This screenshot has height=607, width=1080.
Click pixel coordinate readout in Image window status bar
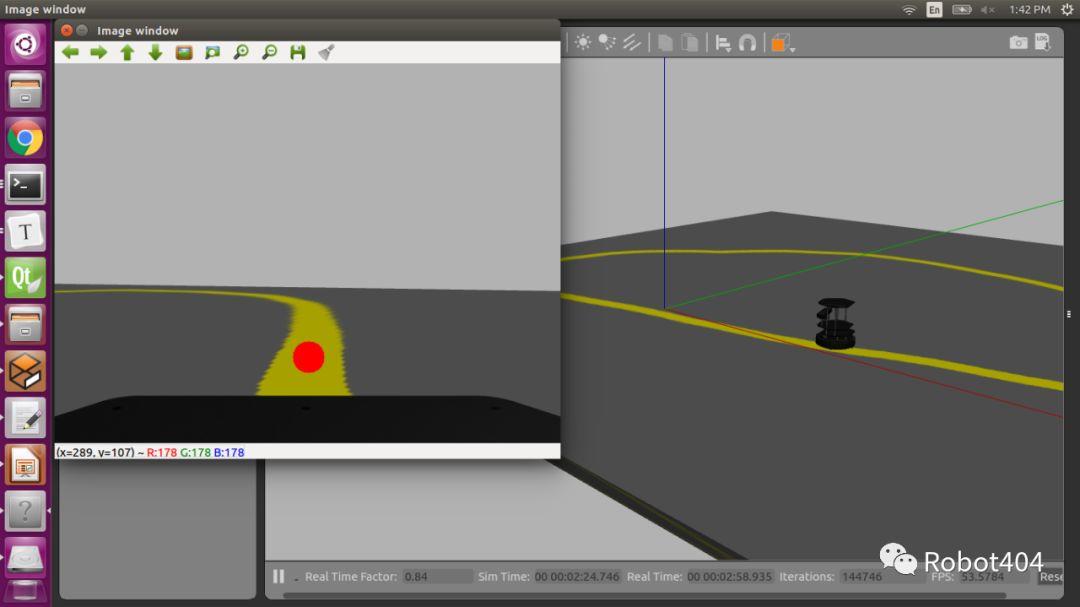point(95,453)
